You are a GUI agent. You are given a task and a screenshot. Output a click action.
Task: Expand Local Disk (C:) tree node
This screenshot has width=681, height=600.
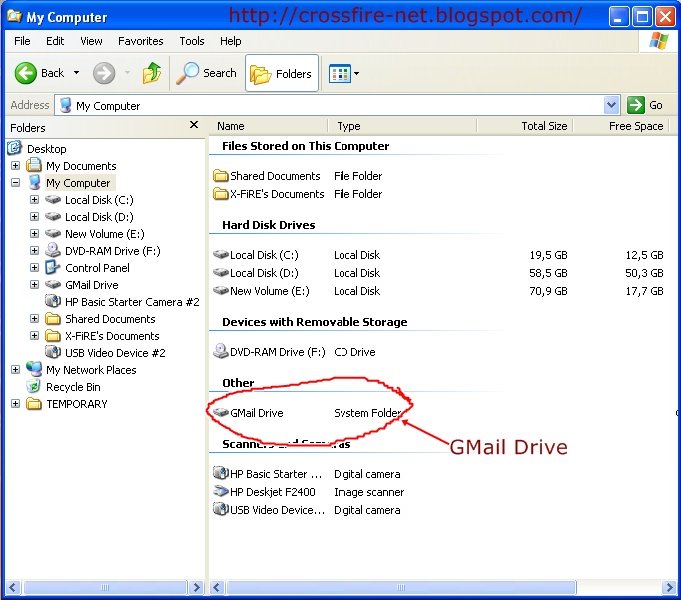click(34, 199)
